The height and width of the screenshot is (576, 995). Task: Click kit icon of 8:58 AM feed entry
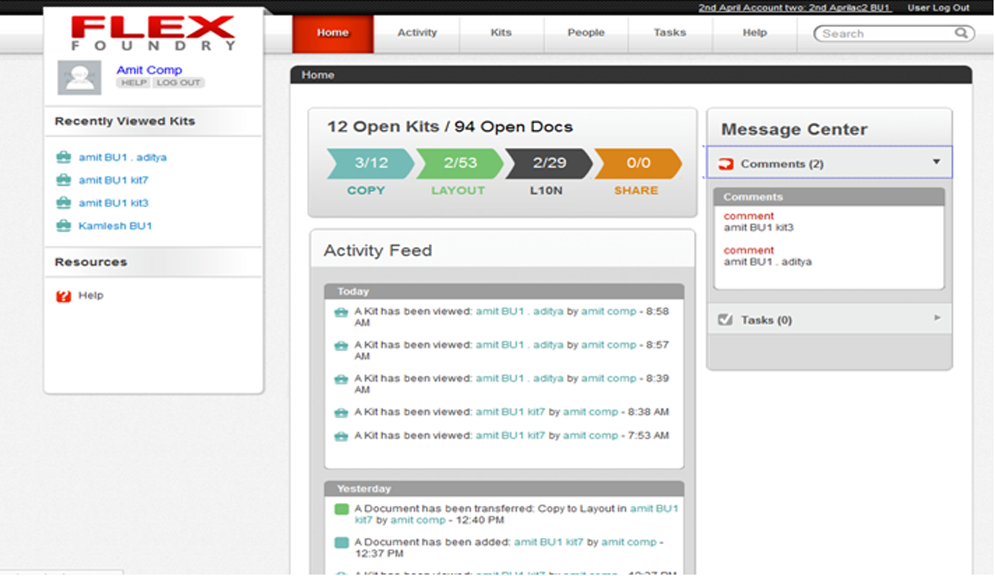341,312
